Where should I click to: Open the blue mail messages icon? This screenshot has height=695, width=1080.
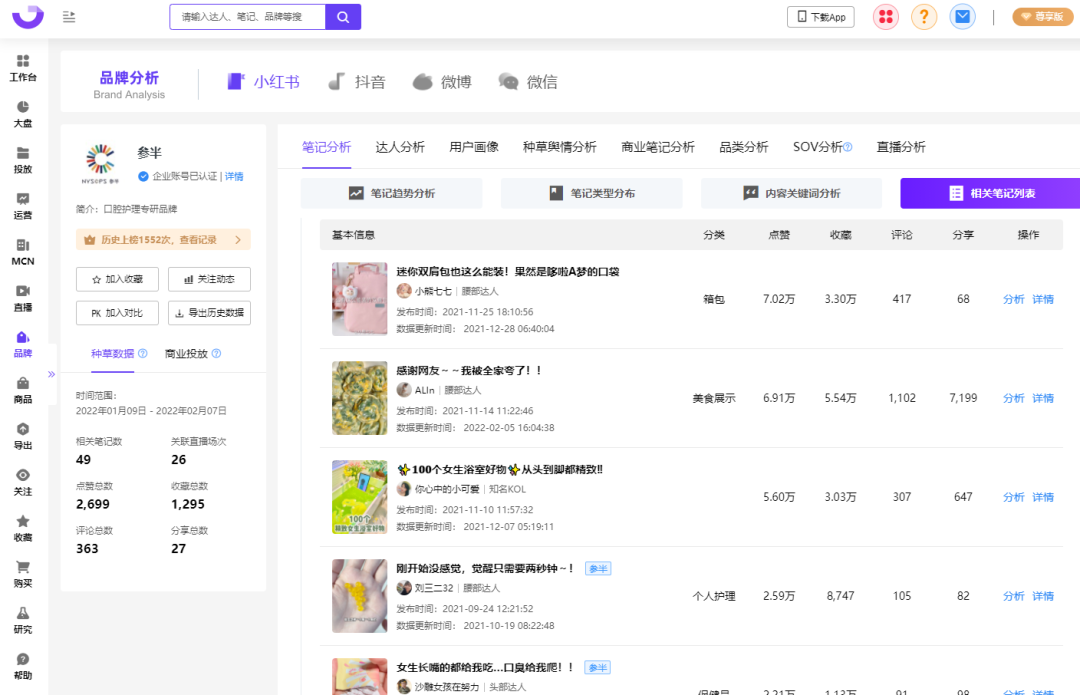[962, 17]
